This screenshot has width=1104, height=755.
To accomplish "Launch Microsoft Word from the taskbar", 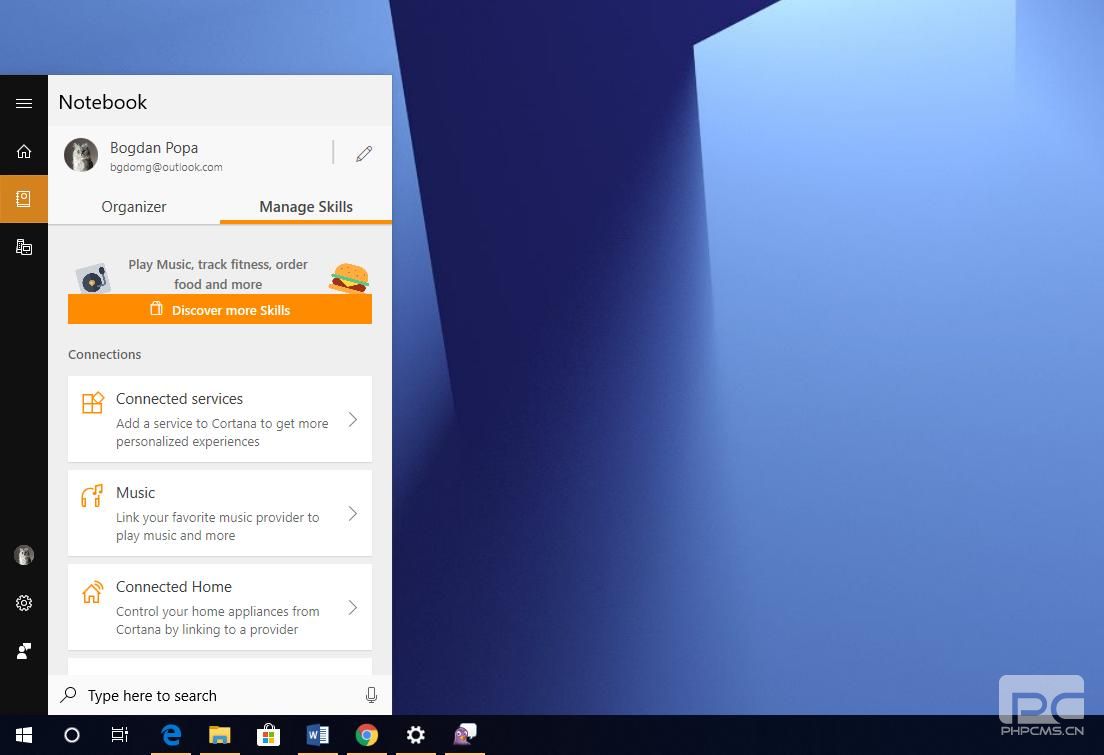I will coord(318,735).
